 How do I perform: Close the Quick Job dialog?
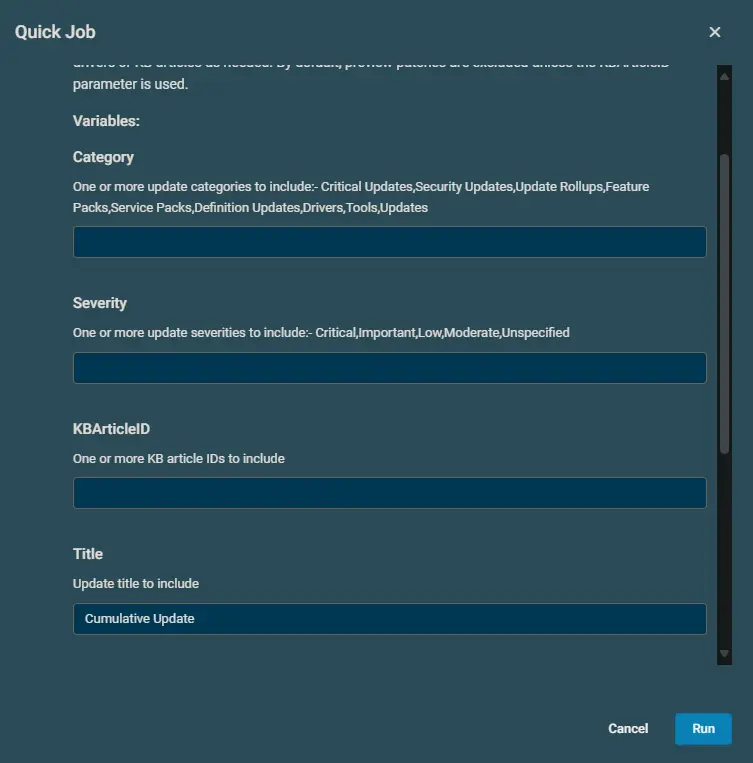pos(714,32)
